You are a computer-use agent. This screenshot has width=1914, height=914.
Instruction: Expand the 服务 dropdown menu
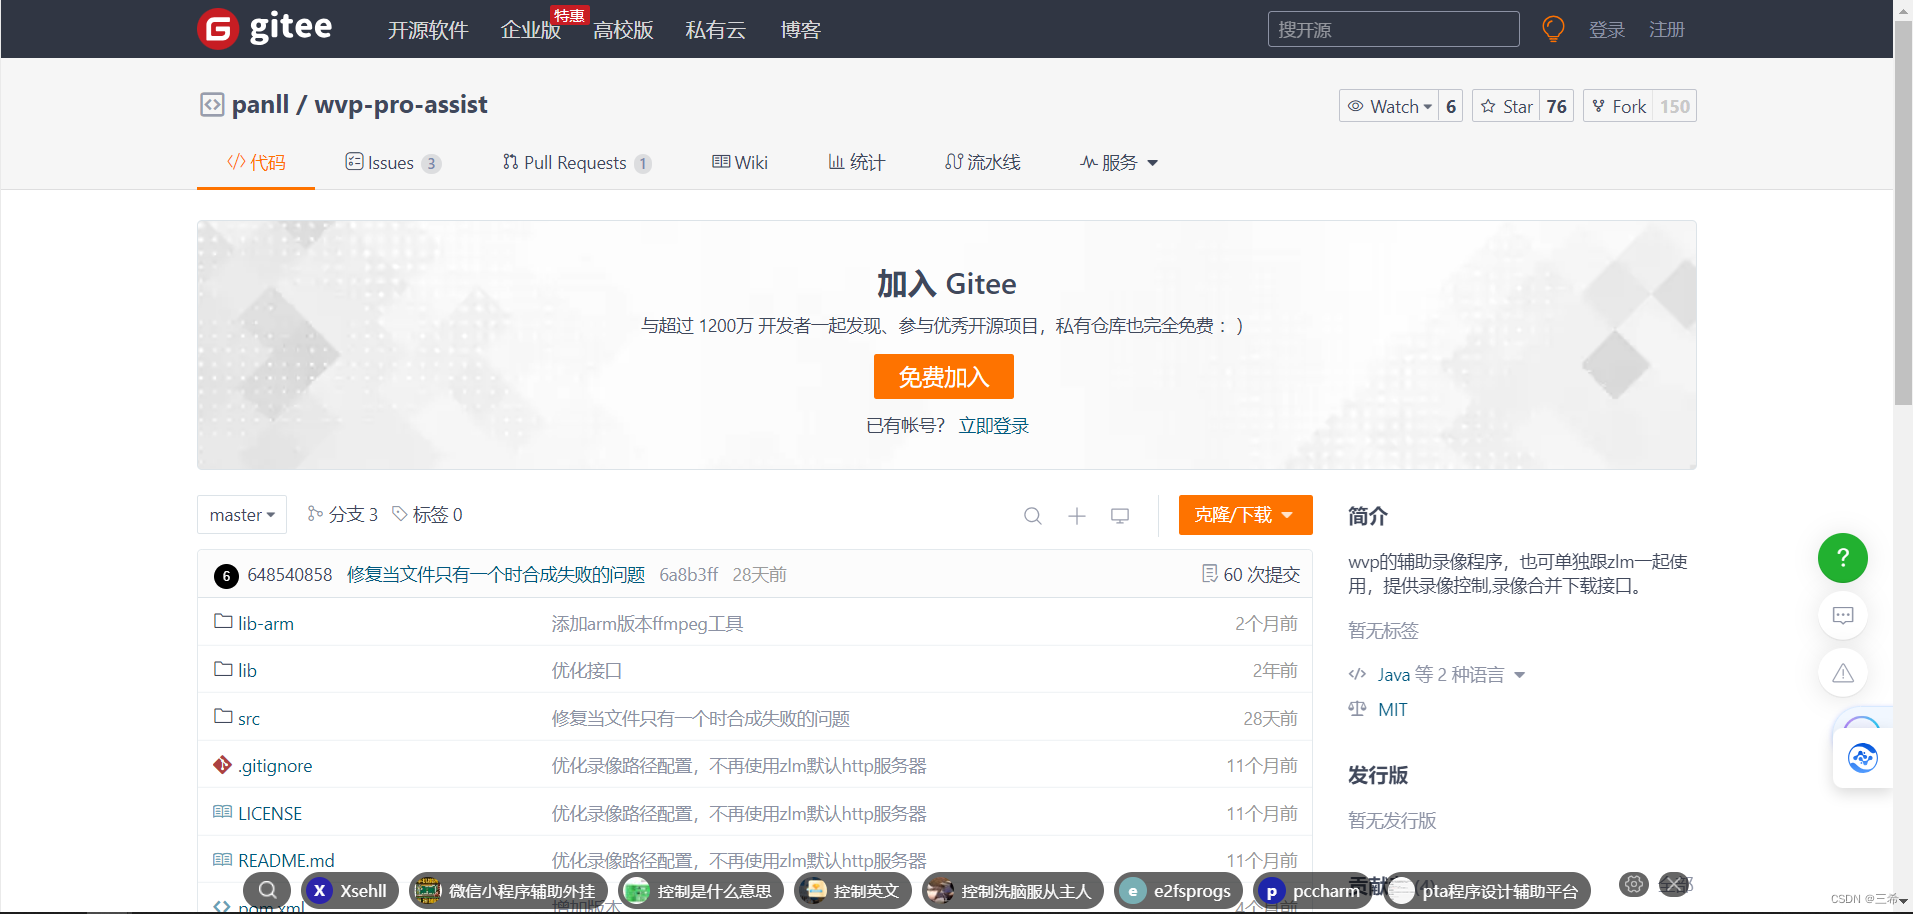[x=1118, y=162]
